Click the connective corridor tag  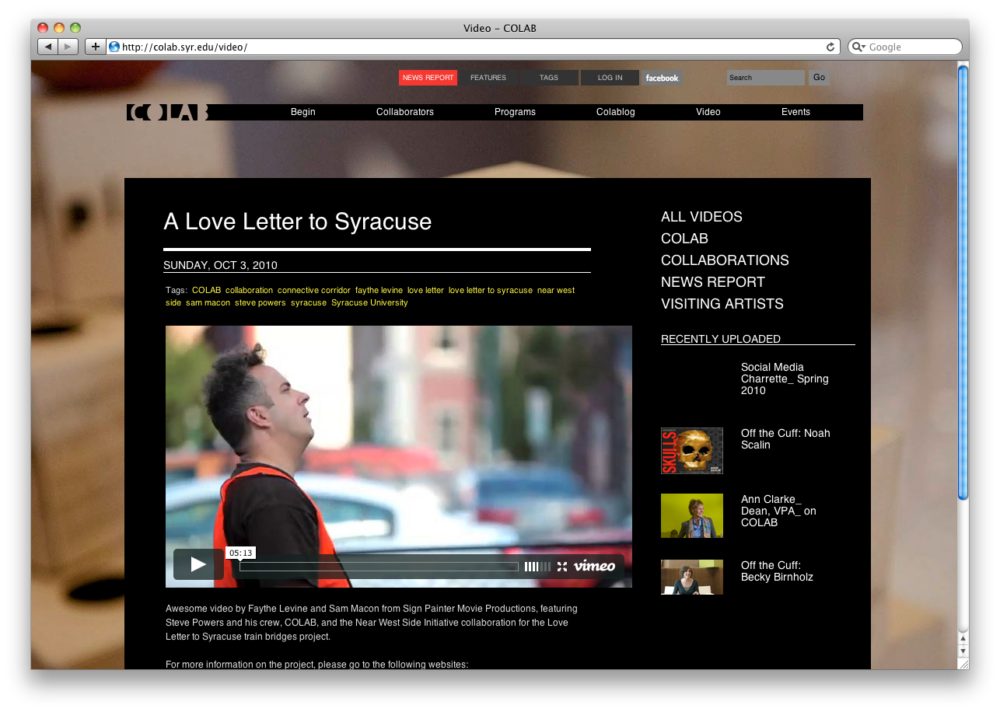tap(314, 290)
